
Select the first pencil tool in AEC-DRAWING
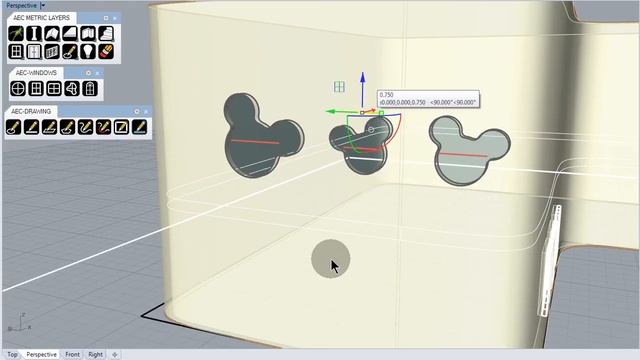point(13,127)
